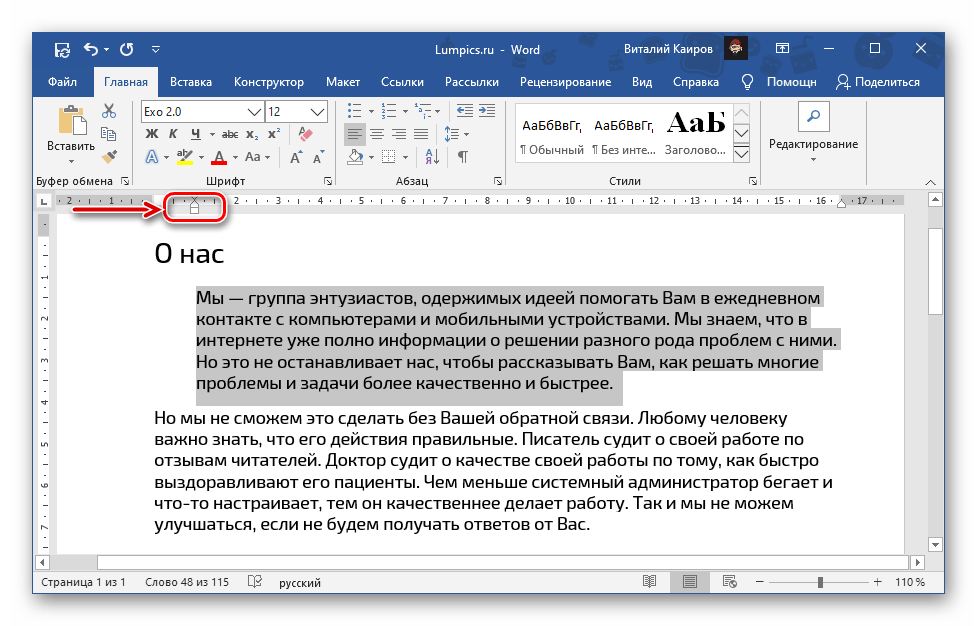
Task: Justify the text
Action: click(421, 134)
